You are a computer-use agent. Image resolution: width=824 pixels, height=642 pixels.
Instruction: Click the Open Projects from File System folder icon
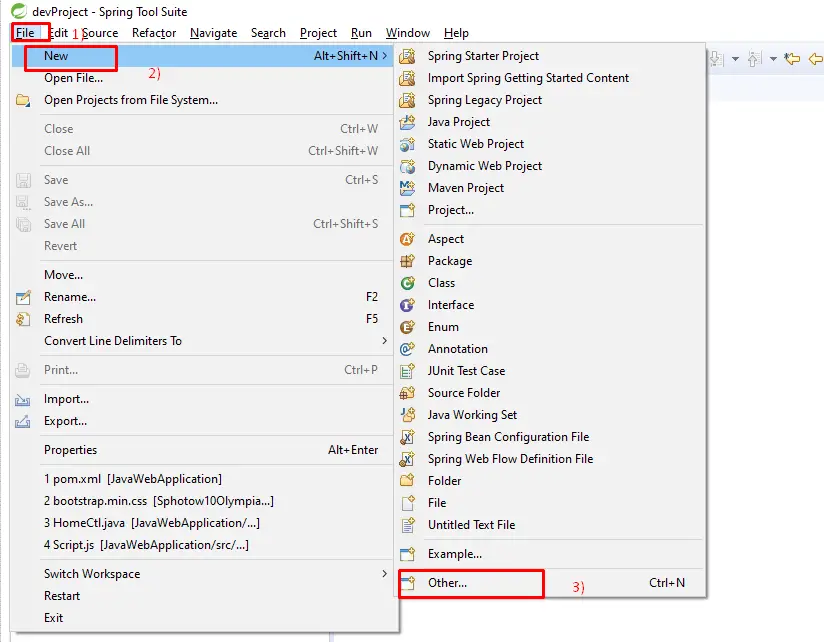pyautogui.click(x=23, y=100)
